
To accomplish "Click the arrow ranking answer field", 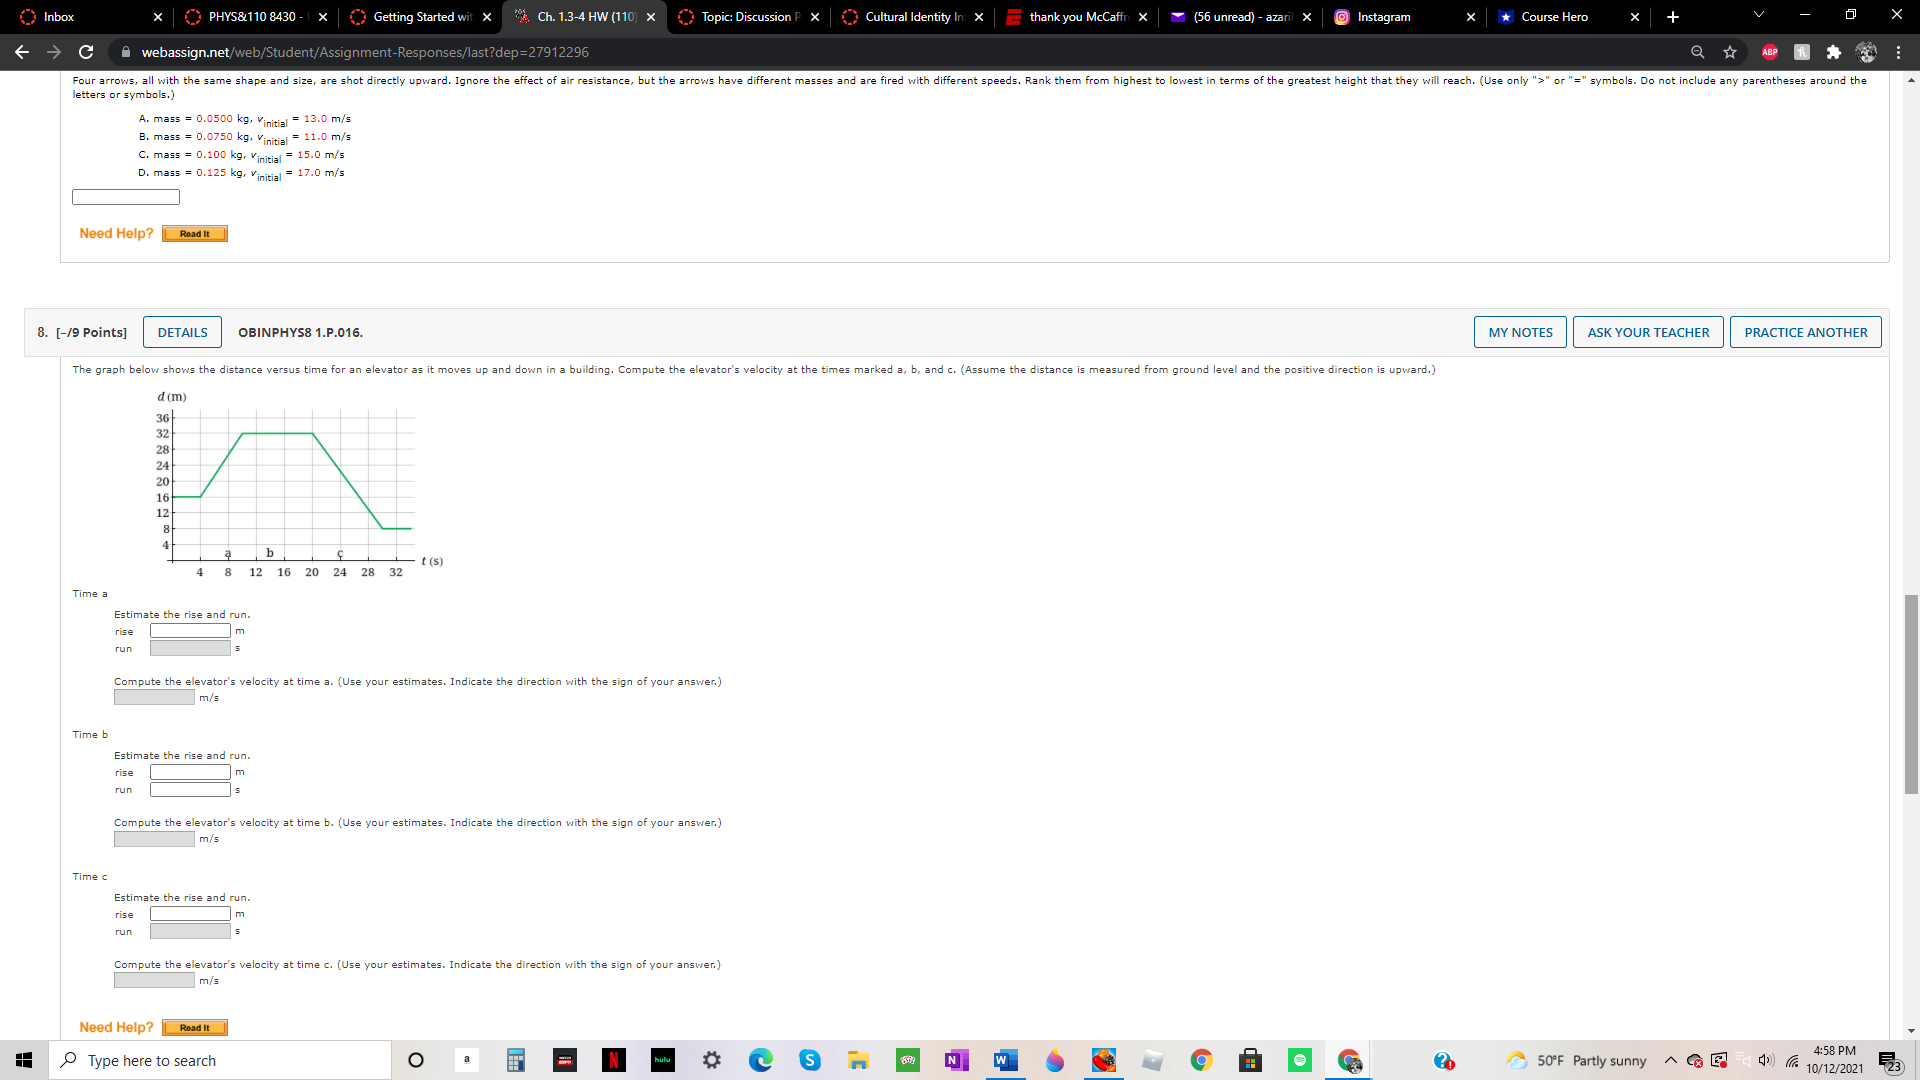I will pyautogui.click(x=126, y=197).
